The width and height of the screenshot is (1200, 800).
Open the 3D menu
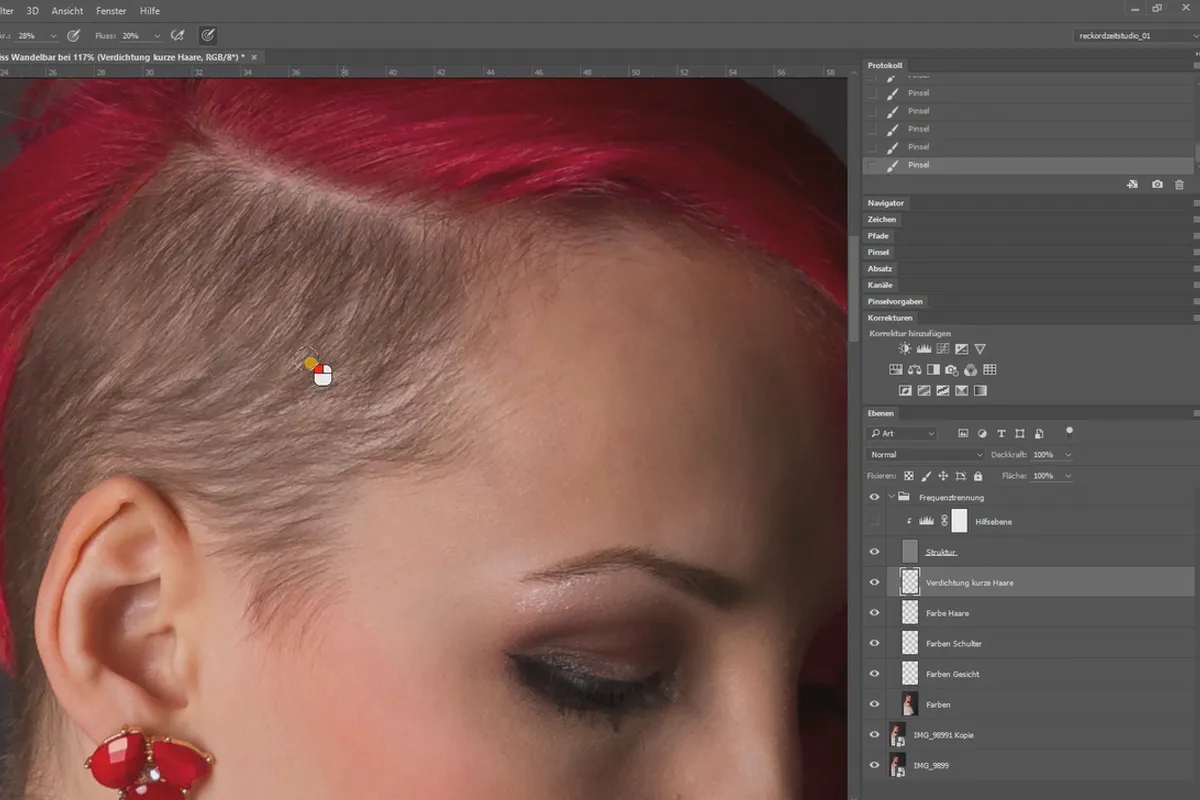click(x=32, y=10)
